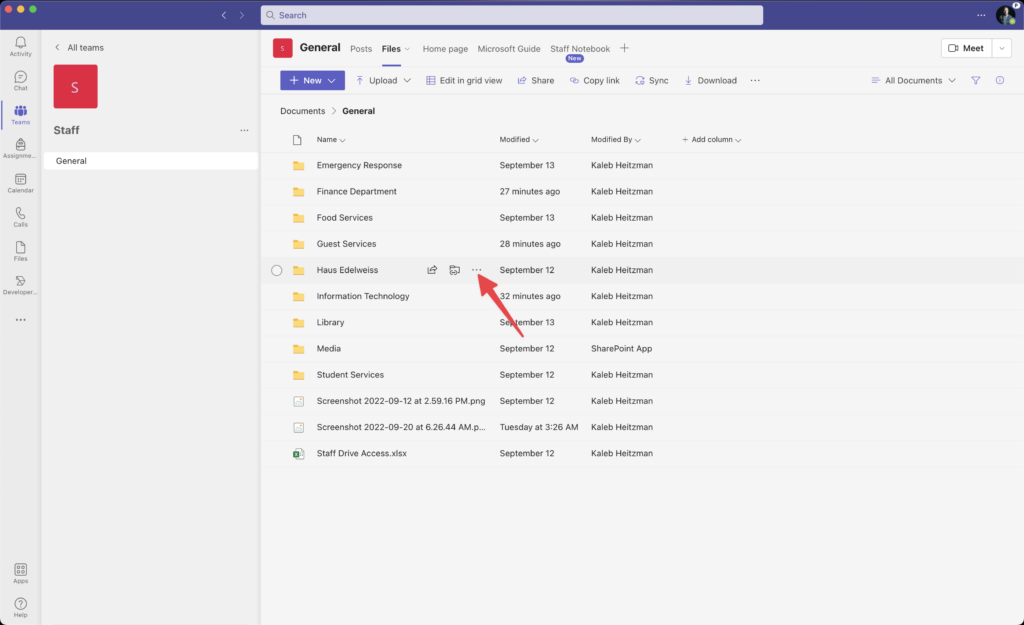Image resolution: width=1024 pixels, height=625 pixels.
Task: Open Haus Edelweiss more actions ellipsis
Action: click(477, 270)
